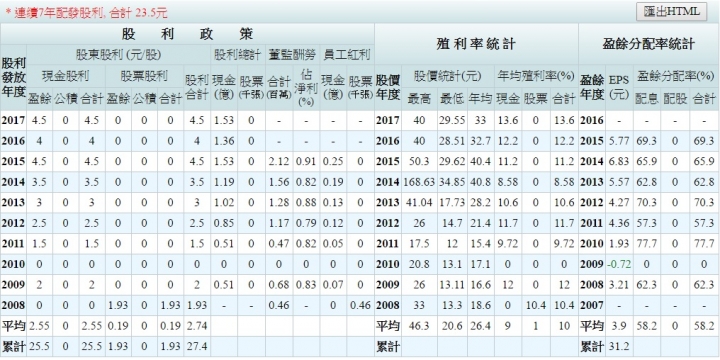Click the 年均殖利率(%) header
720x360 pixels.
tap(536, 76)
